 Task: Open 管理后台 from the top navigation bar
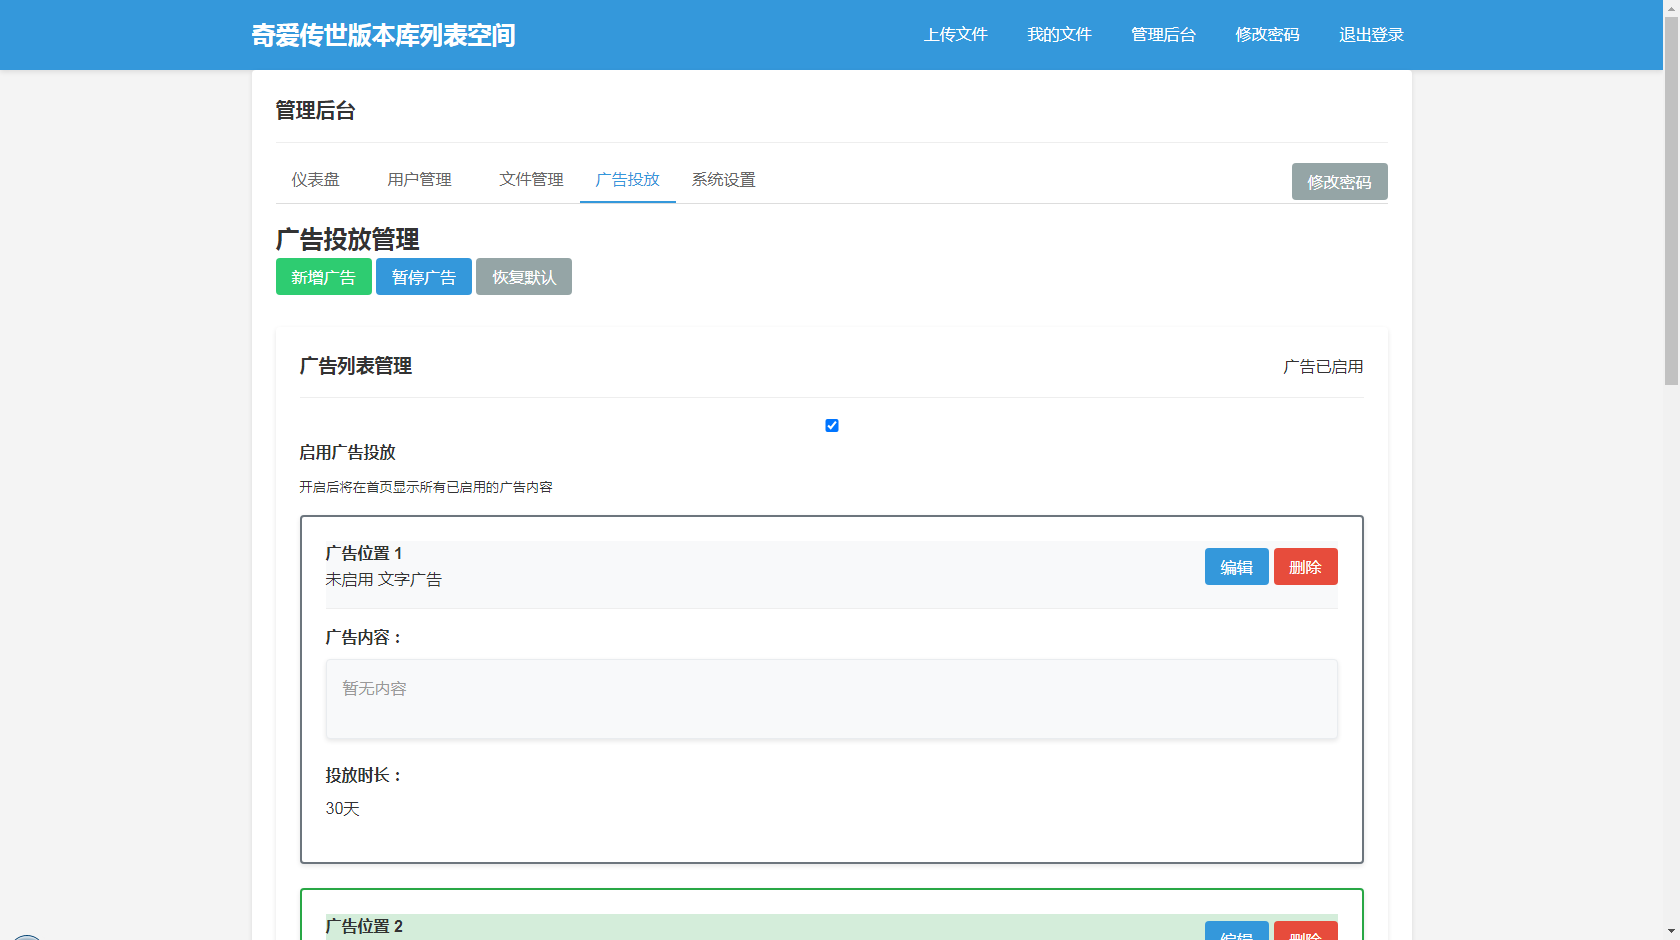[1163, 35]
